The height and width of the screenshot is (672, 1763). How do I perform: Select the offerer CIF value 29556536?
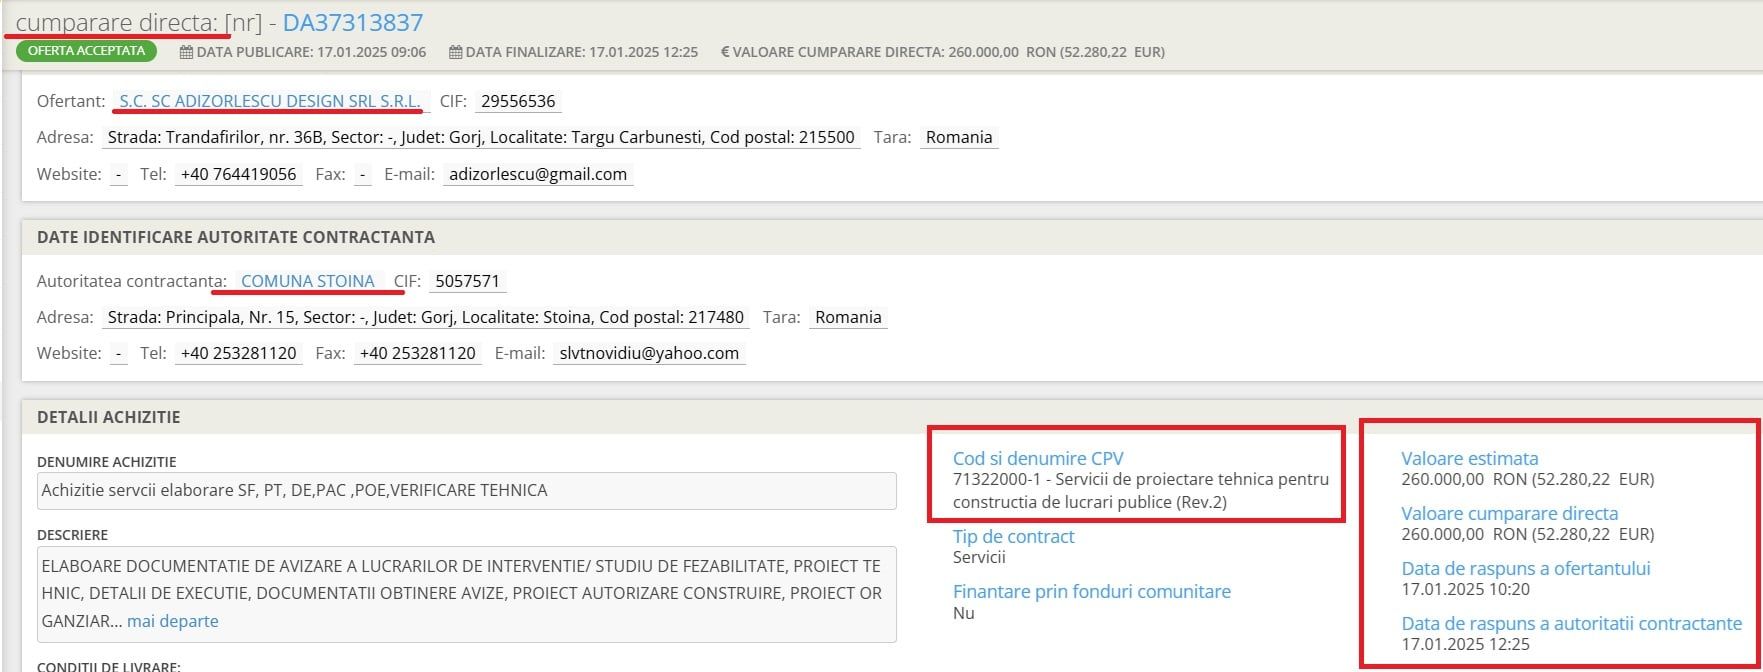click(517, 101)
